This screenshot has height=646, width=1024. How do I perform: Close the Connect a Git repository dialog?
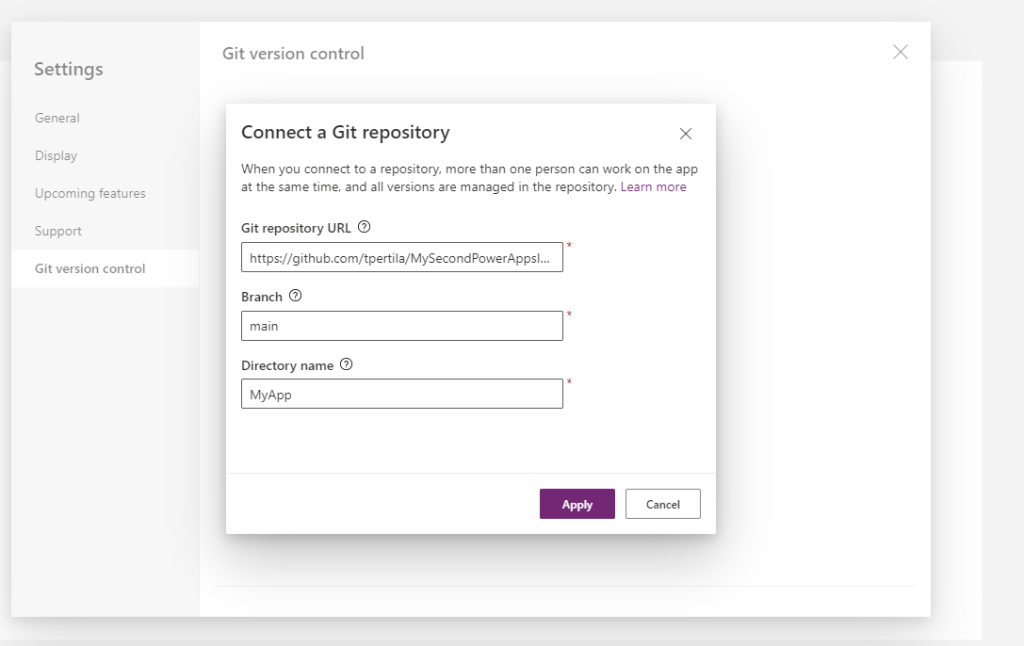pos(685,134)
